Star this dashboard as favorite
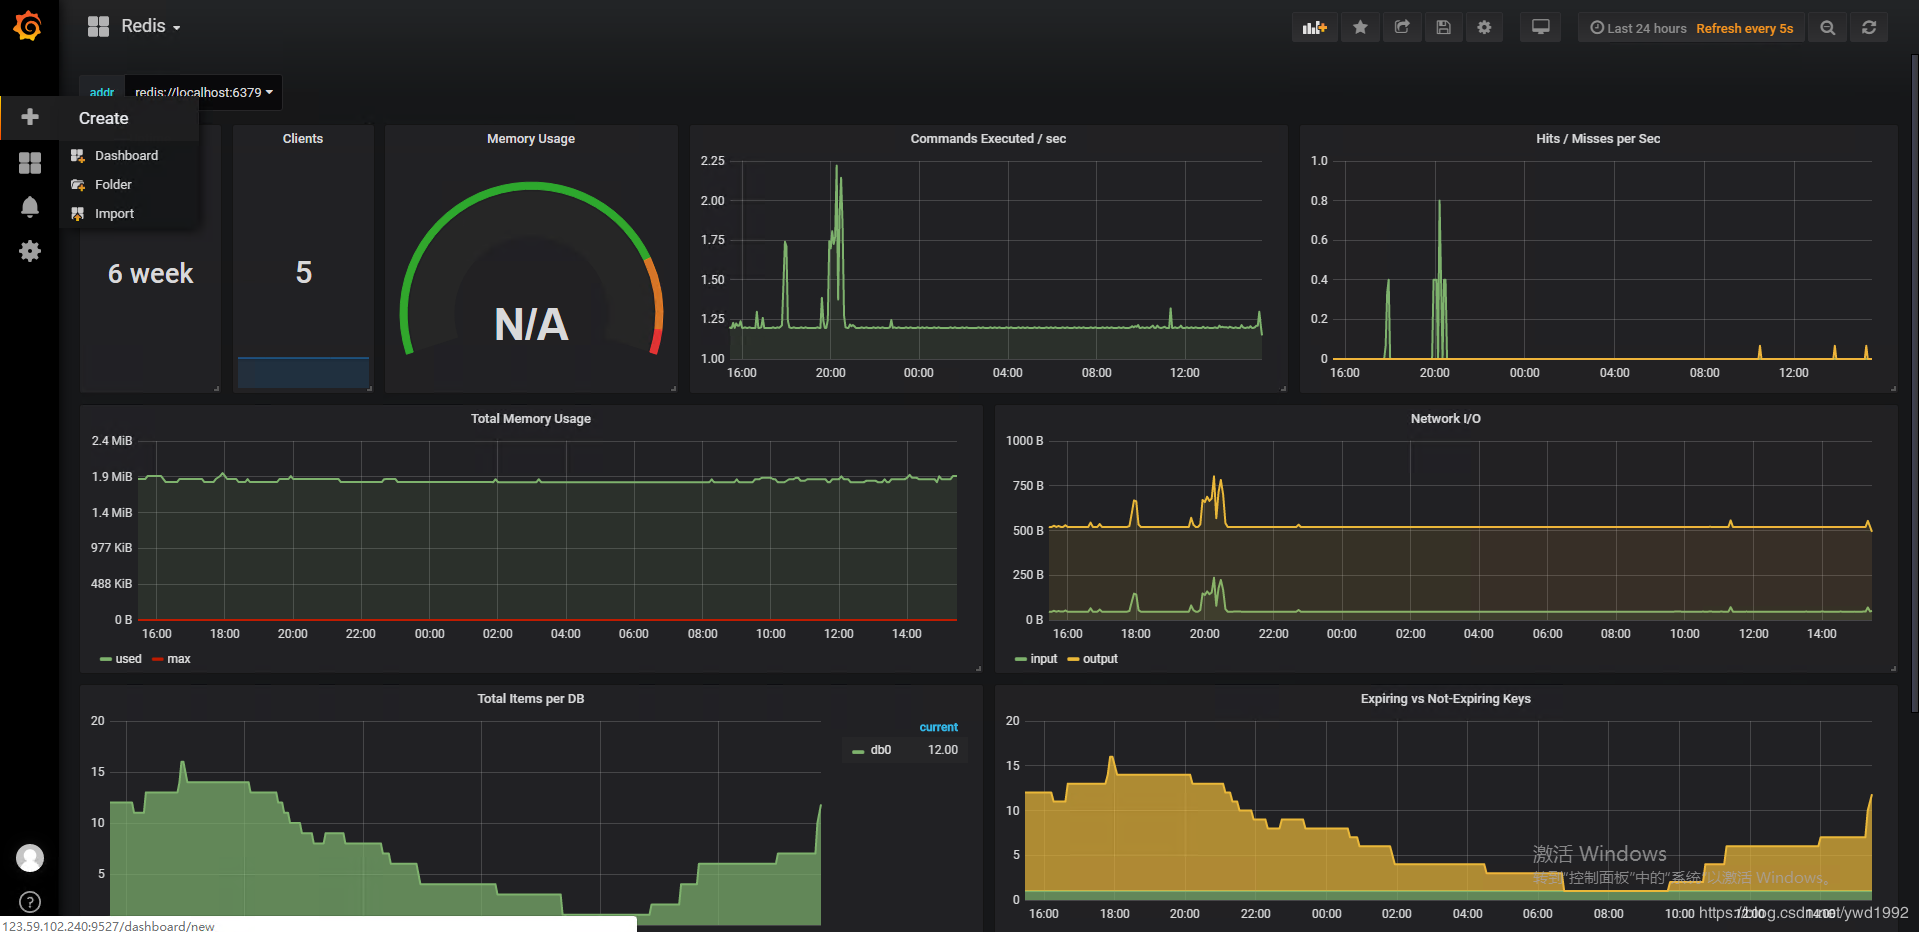Screen dimensions: 1919x932 click(1360, 28)
